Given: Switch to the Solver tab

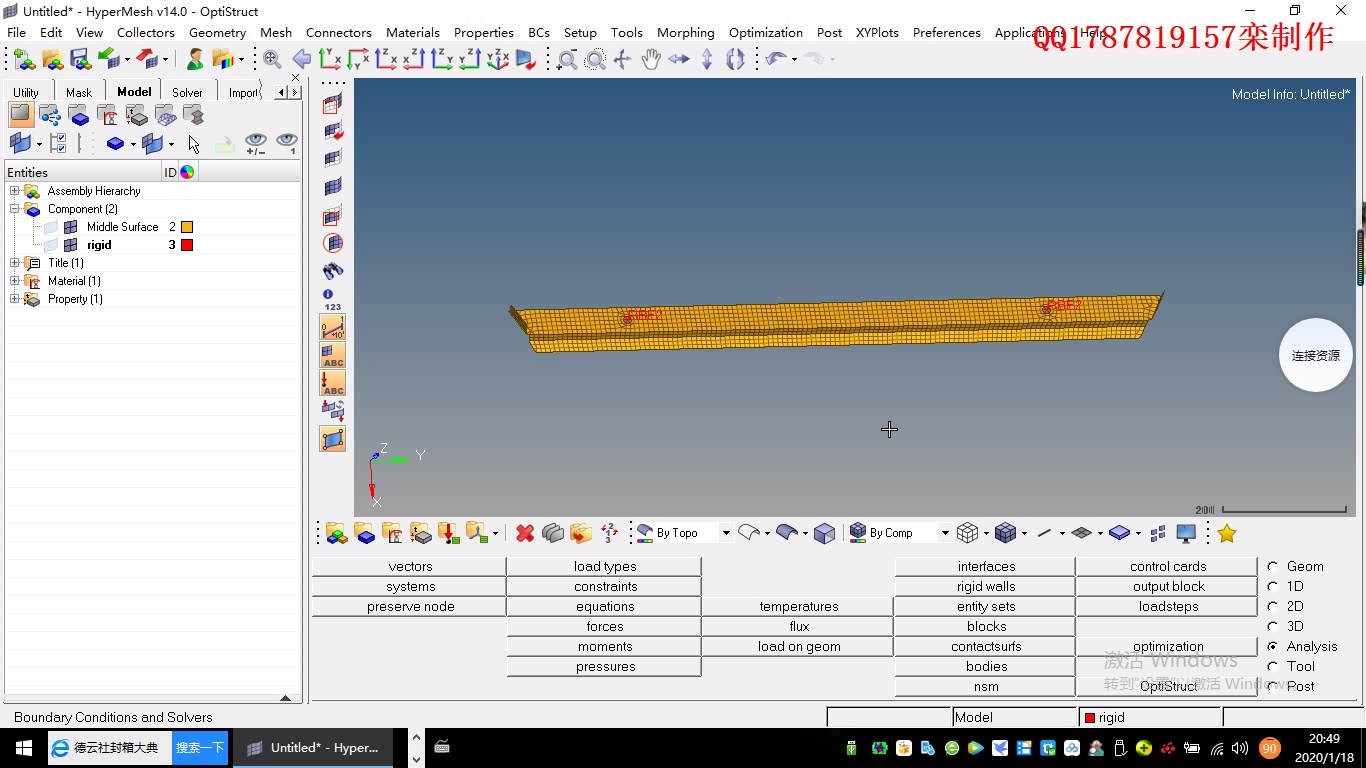Looking at the screenshot, I should point(187,92).
